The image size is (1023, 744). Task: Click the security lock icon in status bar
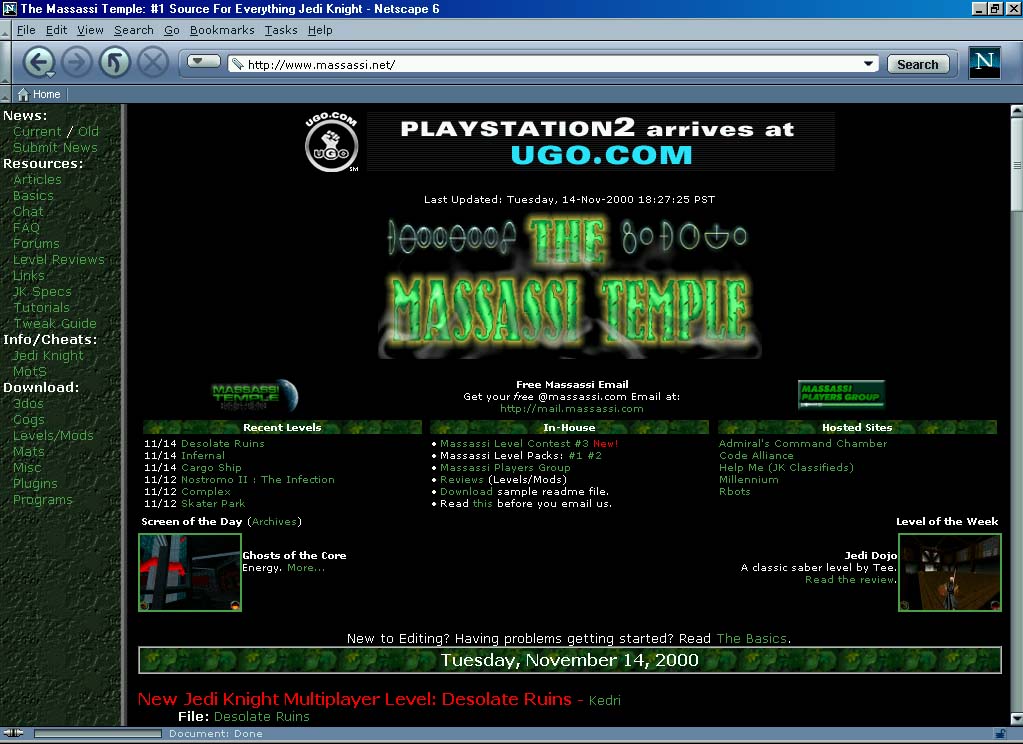point(999,734)
